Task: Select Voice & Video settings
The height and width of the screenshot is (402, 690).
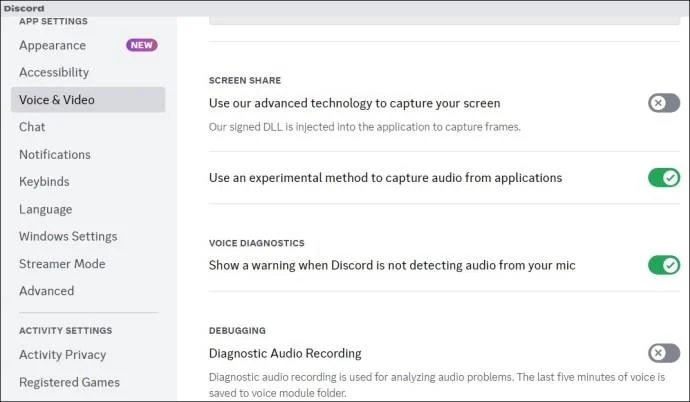Action: click(88, 99)
